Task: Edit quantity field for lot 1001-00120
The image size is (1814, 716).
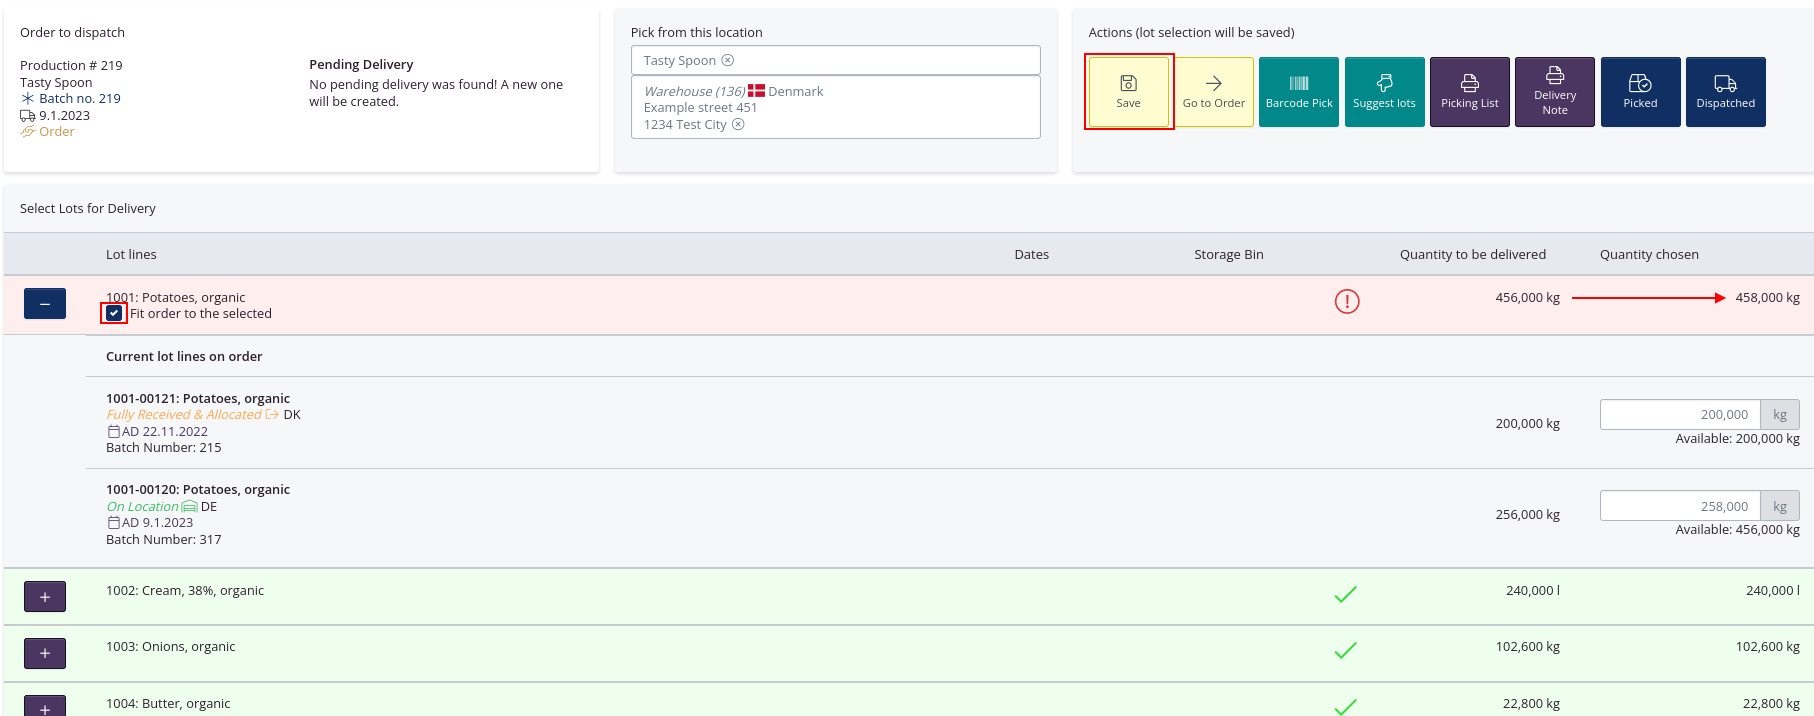Action: click(1680, 506)
